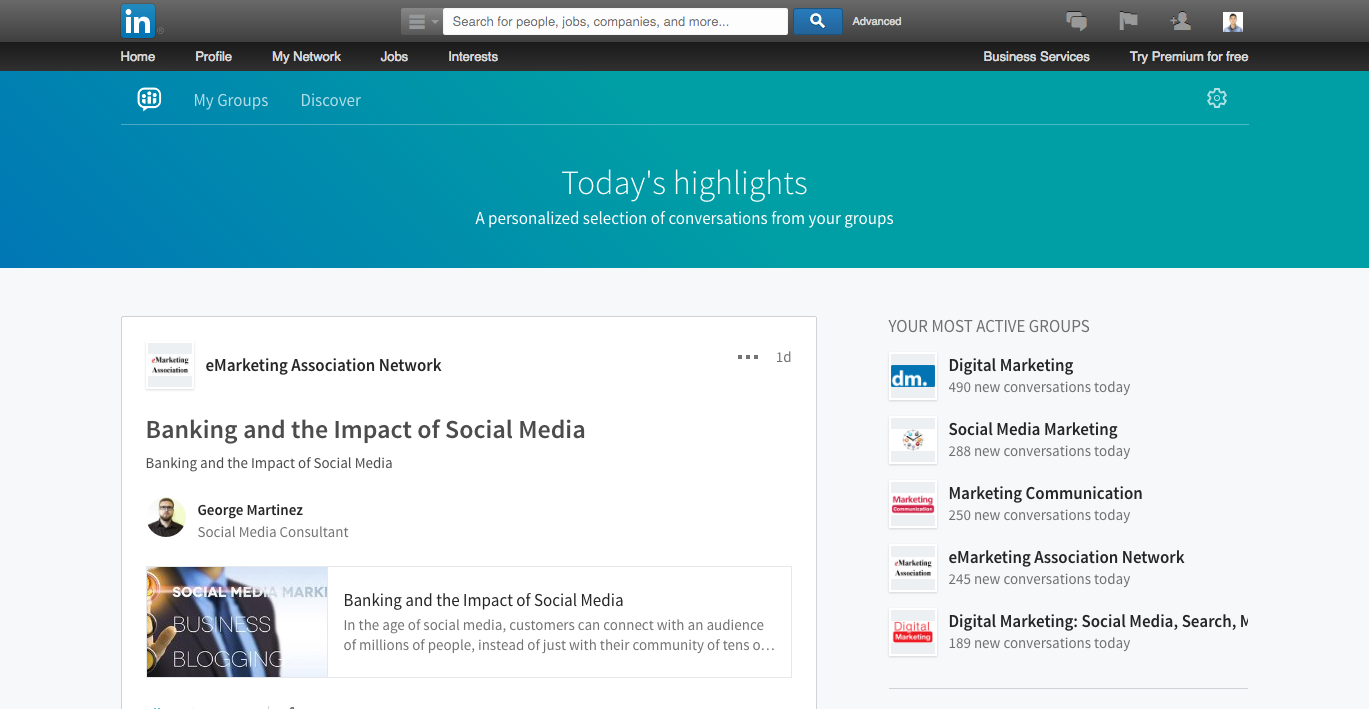This screenshot has height=709, width=1369.
Task: Switch to the Discover tab
Action: pyautogui.click(x=331, y=100)
